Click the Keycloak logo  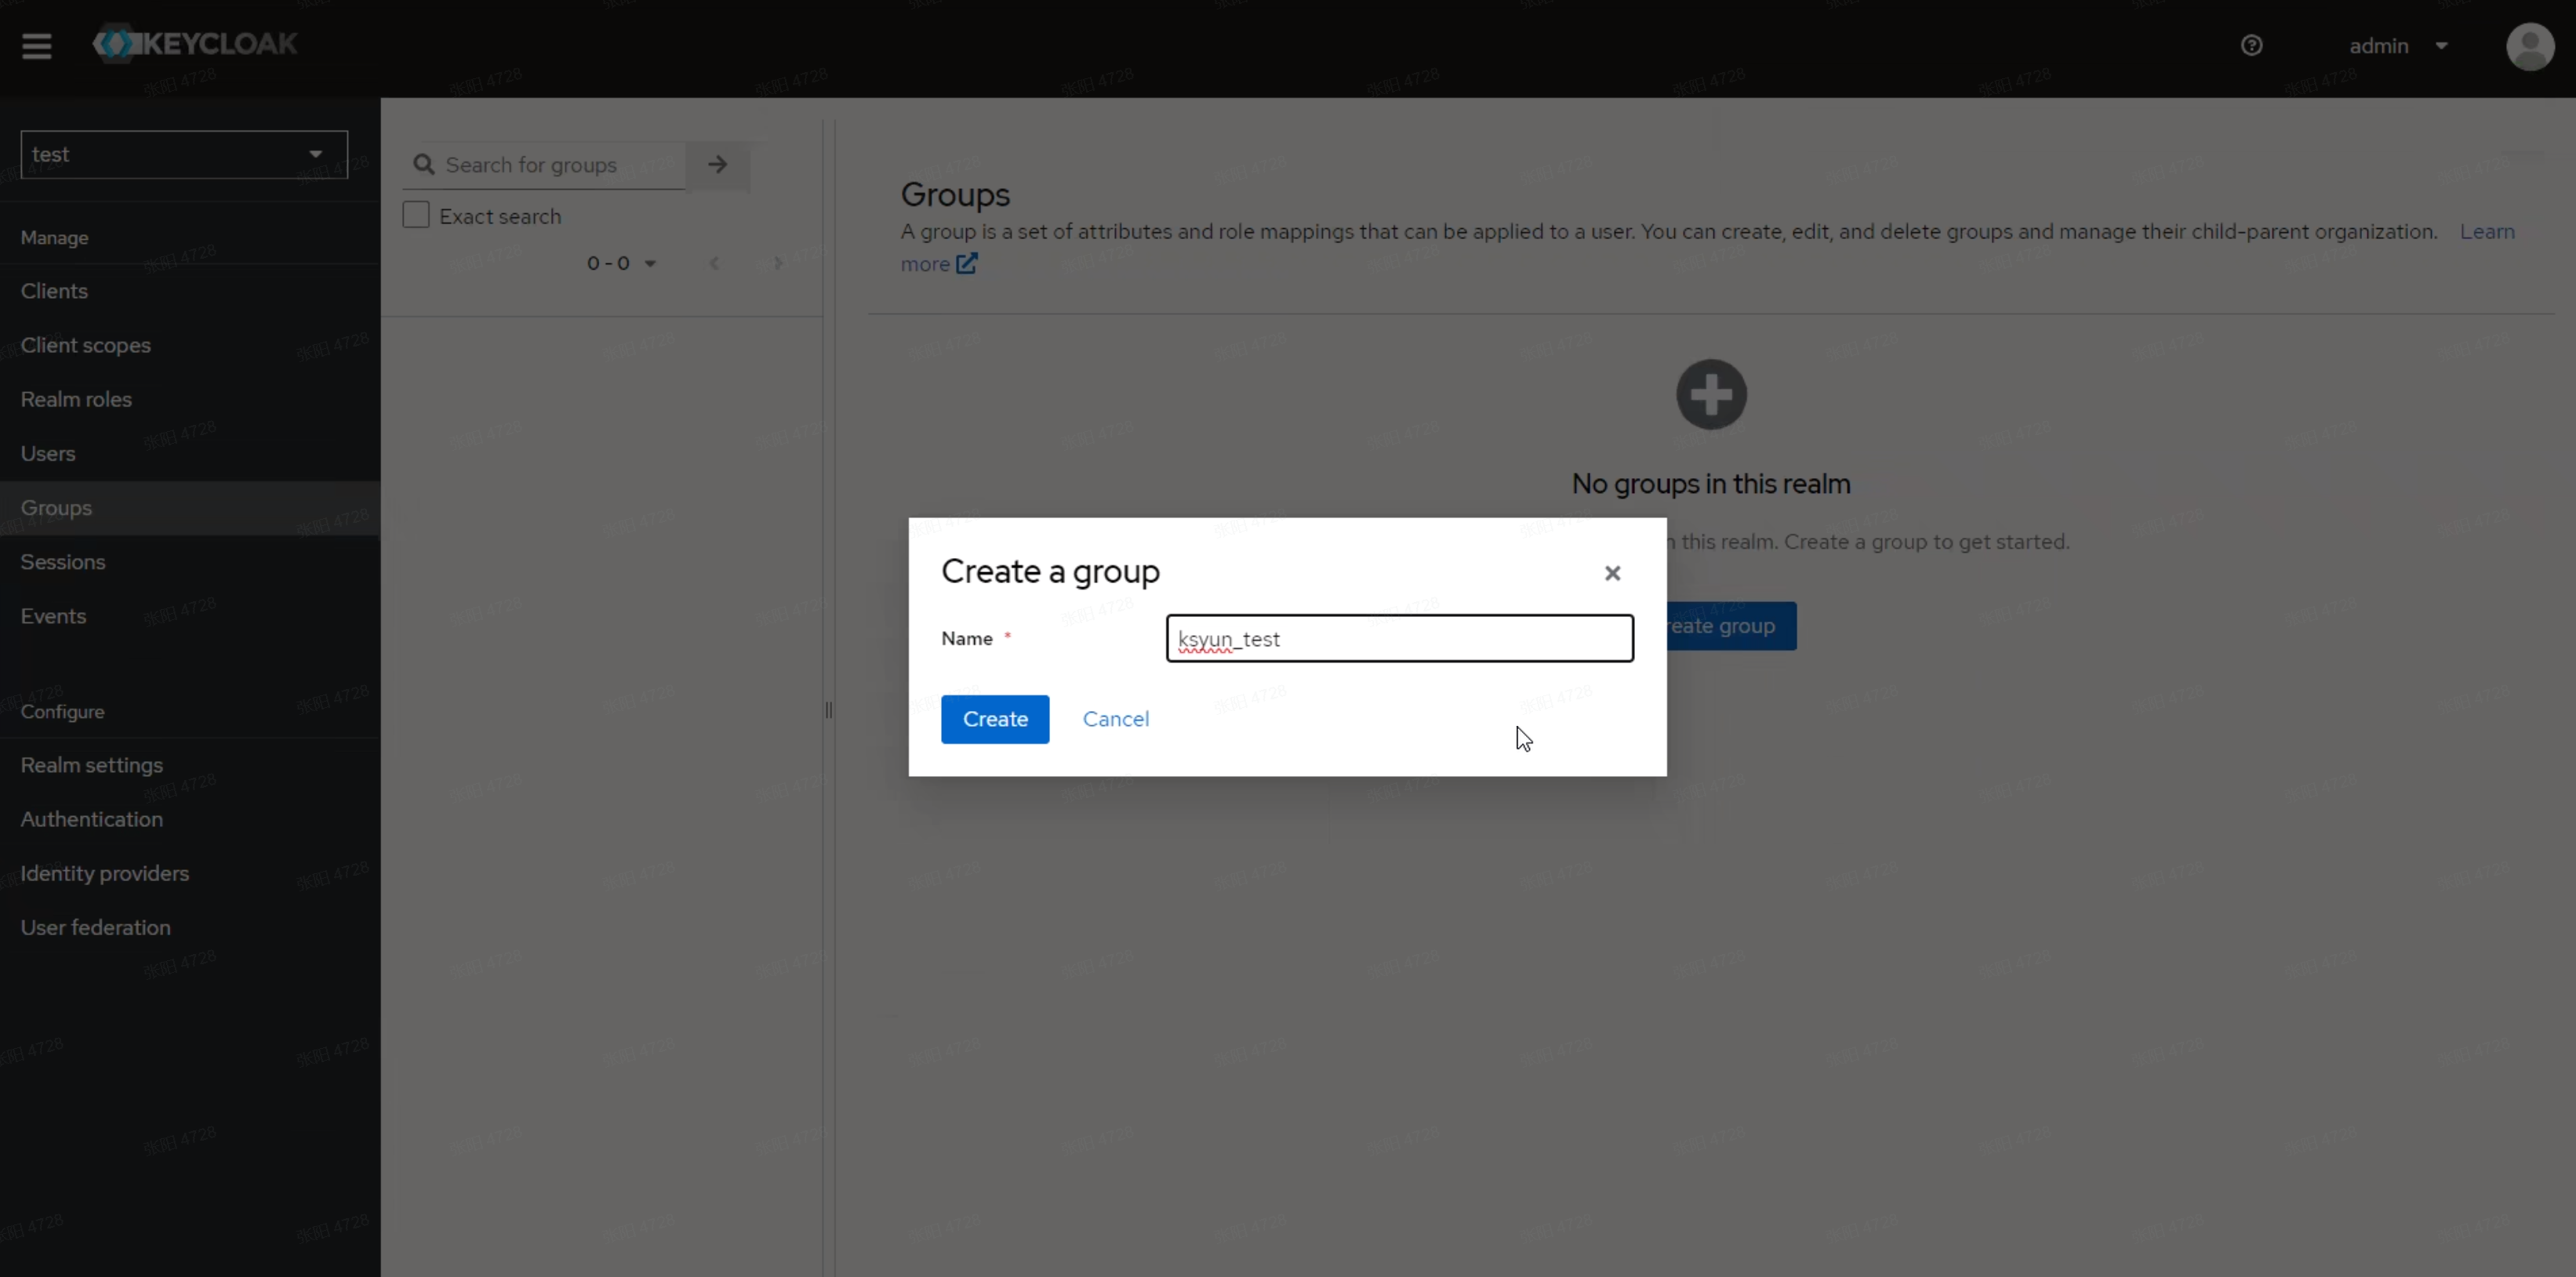pyautogui.click(x=196, y=44)
